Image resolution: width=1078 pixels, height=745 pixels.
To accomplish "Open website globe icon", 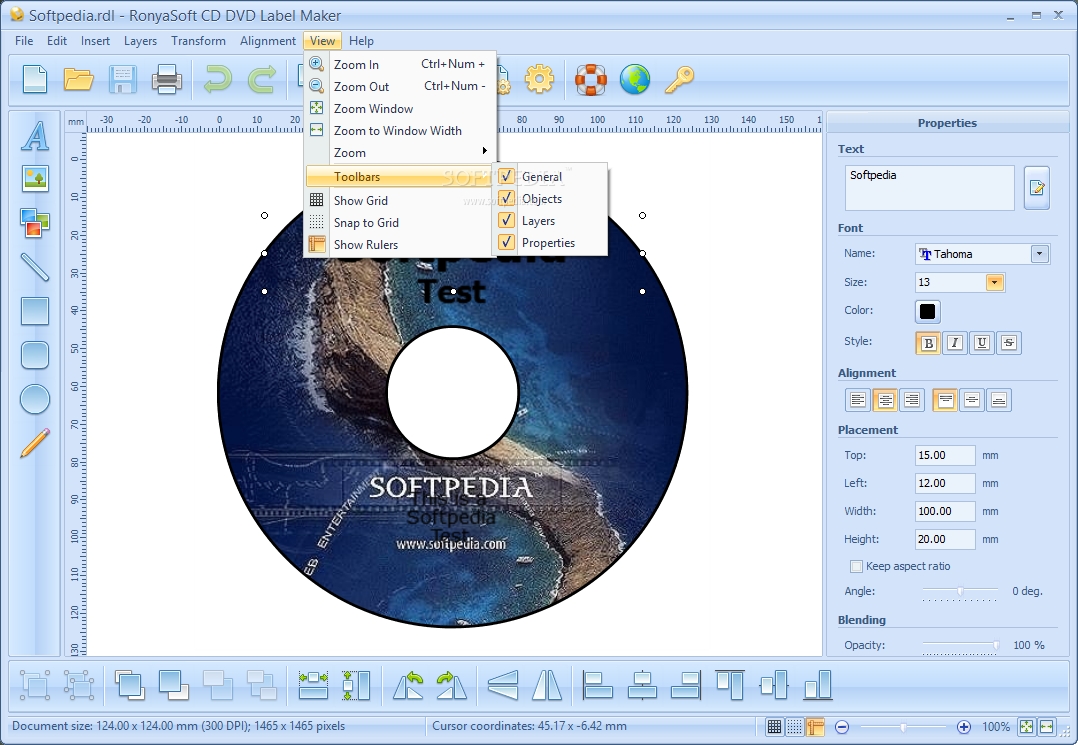I will click(635, 79).
